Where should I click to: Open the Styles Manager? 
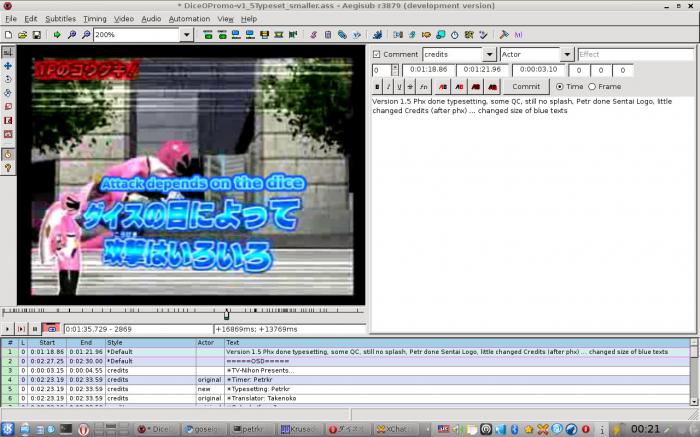pyautogui.click(x=313, y=34)
